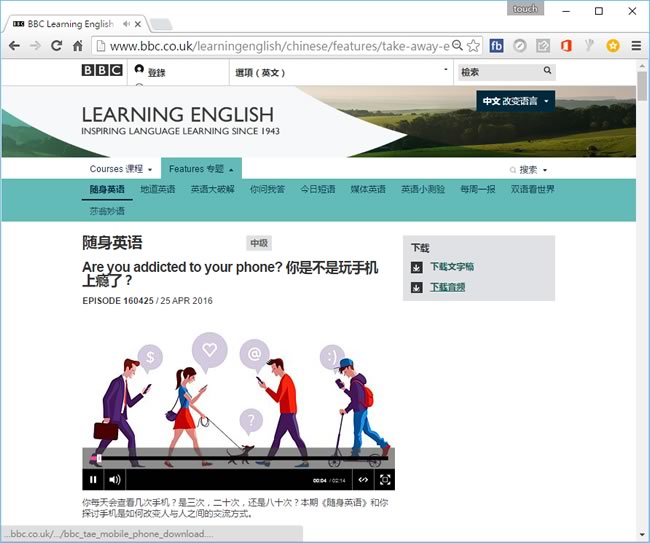Open the 今日短语 section
Image resolution: width=650 pixels, height=543 pixels.
318,189
